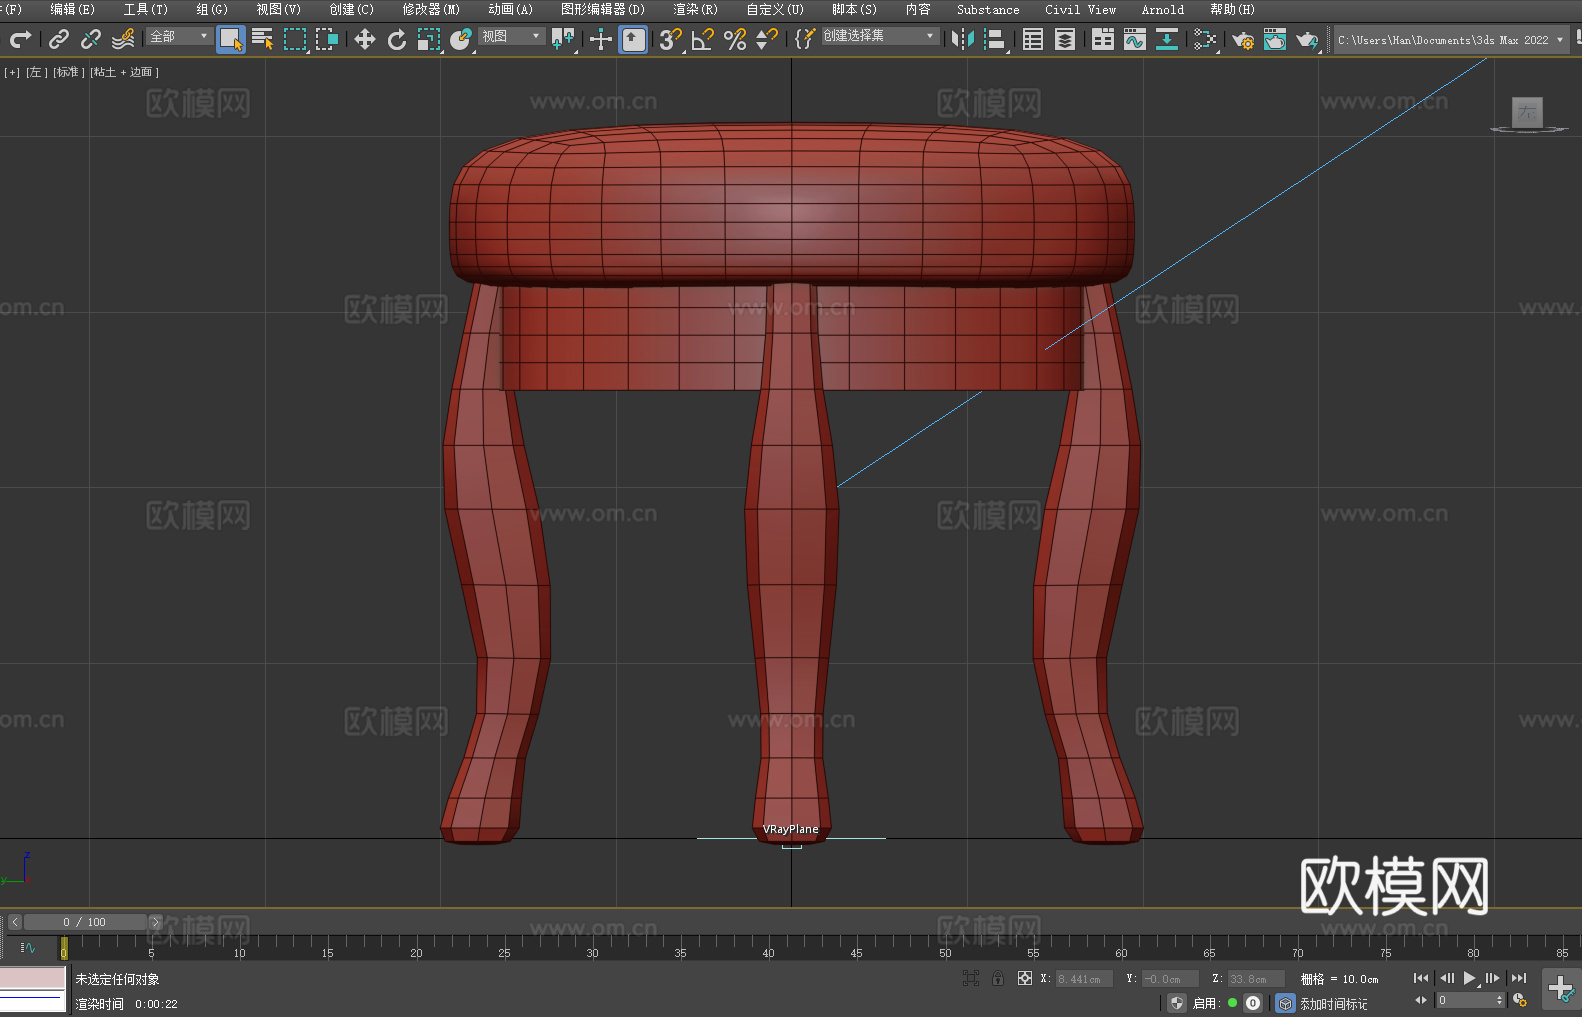Open the 工具(T) menu
Image resolution: width=1582 pixels, height=1017 pixels.
[x=146, y=9]
